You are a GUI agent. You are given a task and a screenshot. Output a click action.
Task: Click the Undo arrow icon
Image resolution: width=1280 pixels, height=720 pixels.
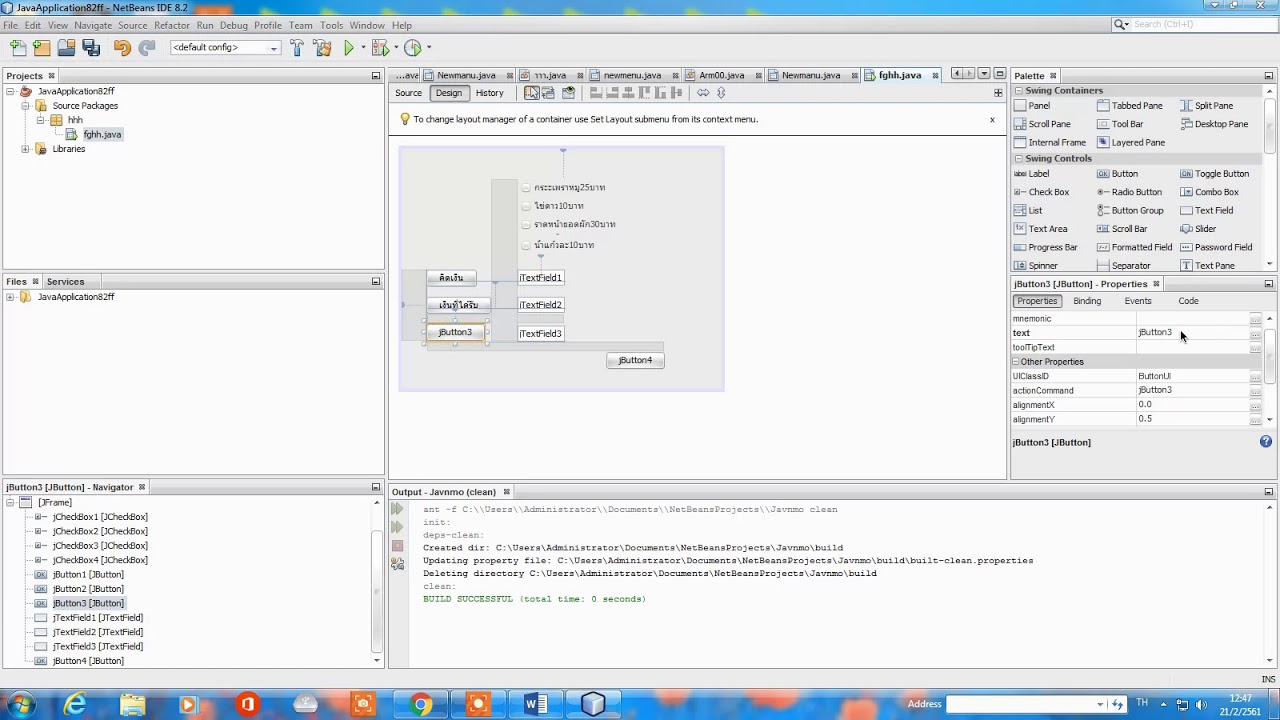pos(122,47)
